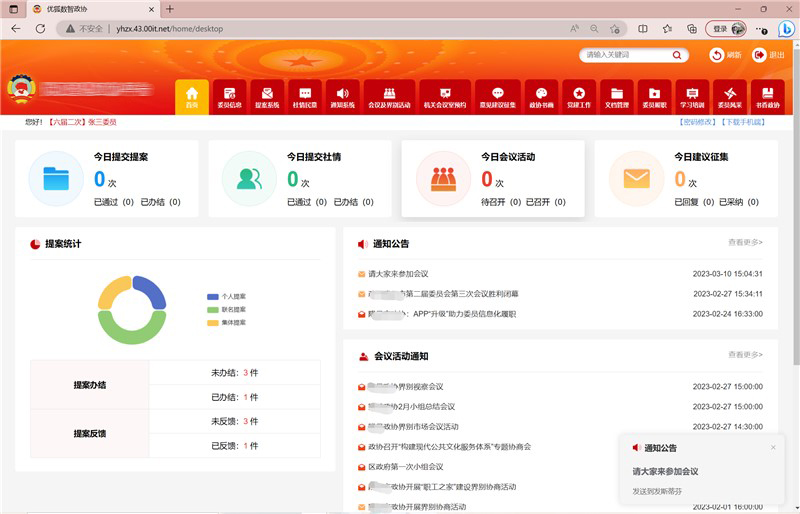Open 通知系统 speaker icon
800x514 pixels.
tap(342, 95)
